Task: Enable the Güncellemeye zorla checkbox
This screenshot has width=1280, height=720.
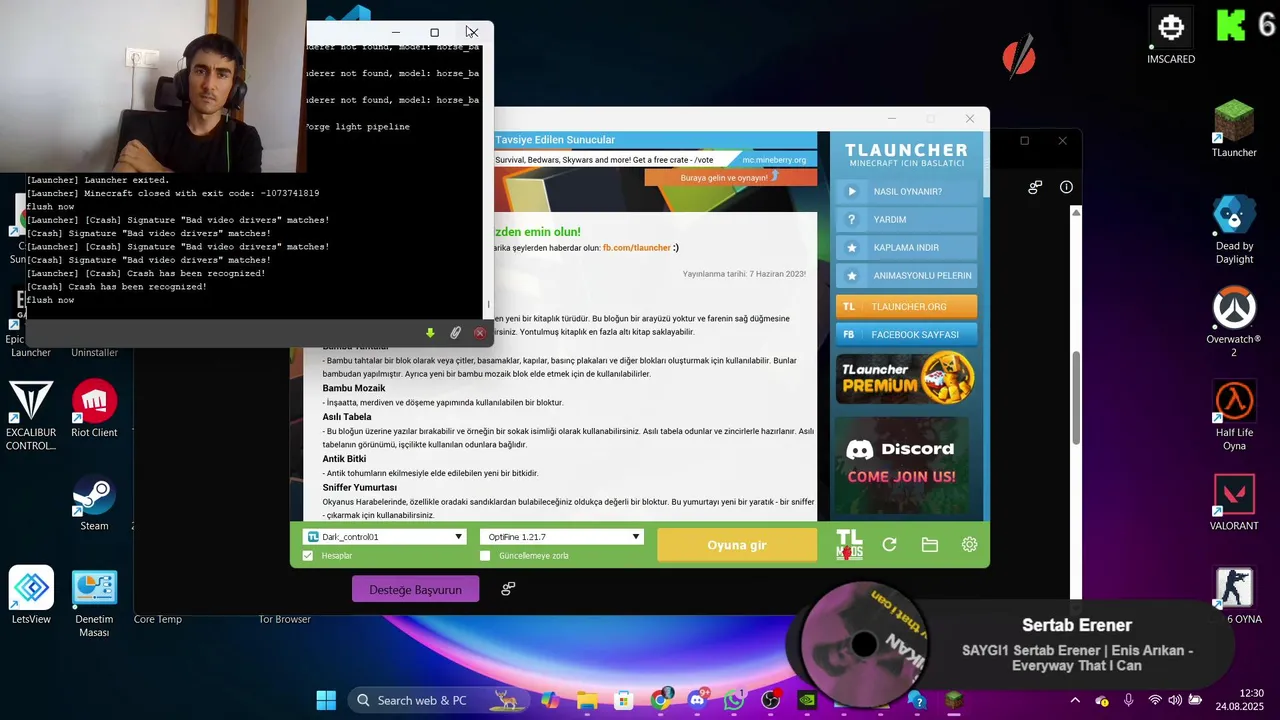Action: tap(485, 556)
